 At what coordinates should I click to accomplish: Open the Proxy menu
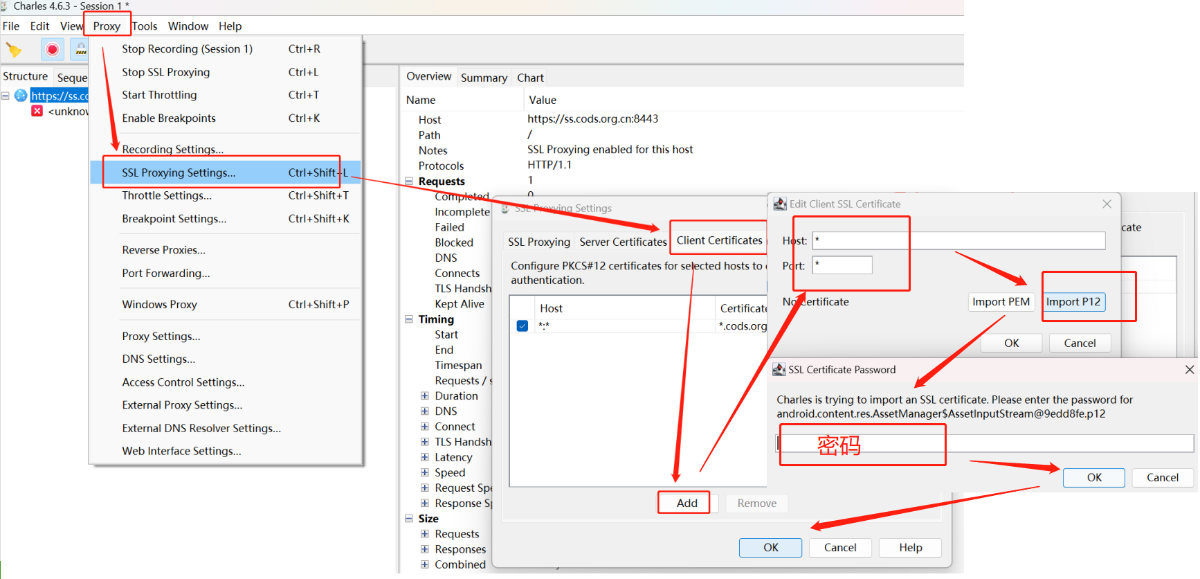point(107,26)
